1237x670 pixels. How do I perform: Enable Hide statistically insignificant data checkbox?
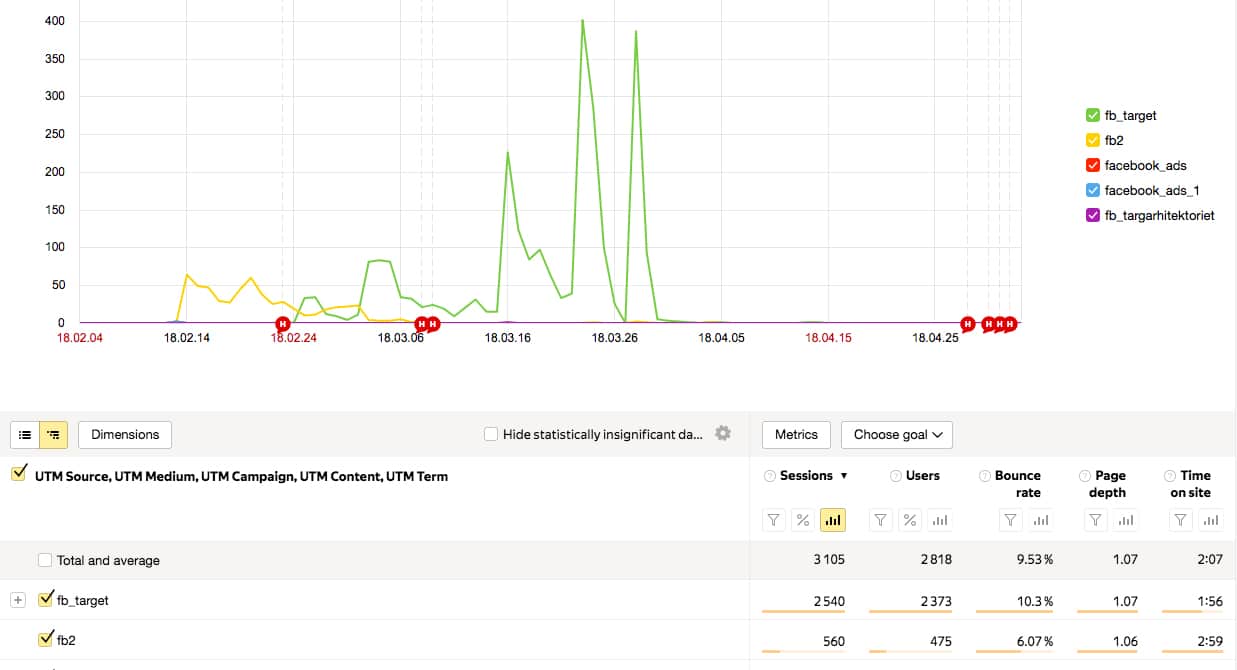(x=491, y=434)
